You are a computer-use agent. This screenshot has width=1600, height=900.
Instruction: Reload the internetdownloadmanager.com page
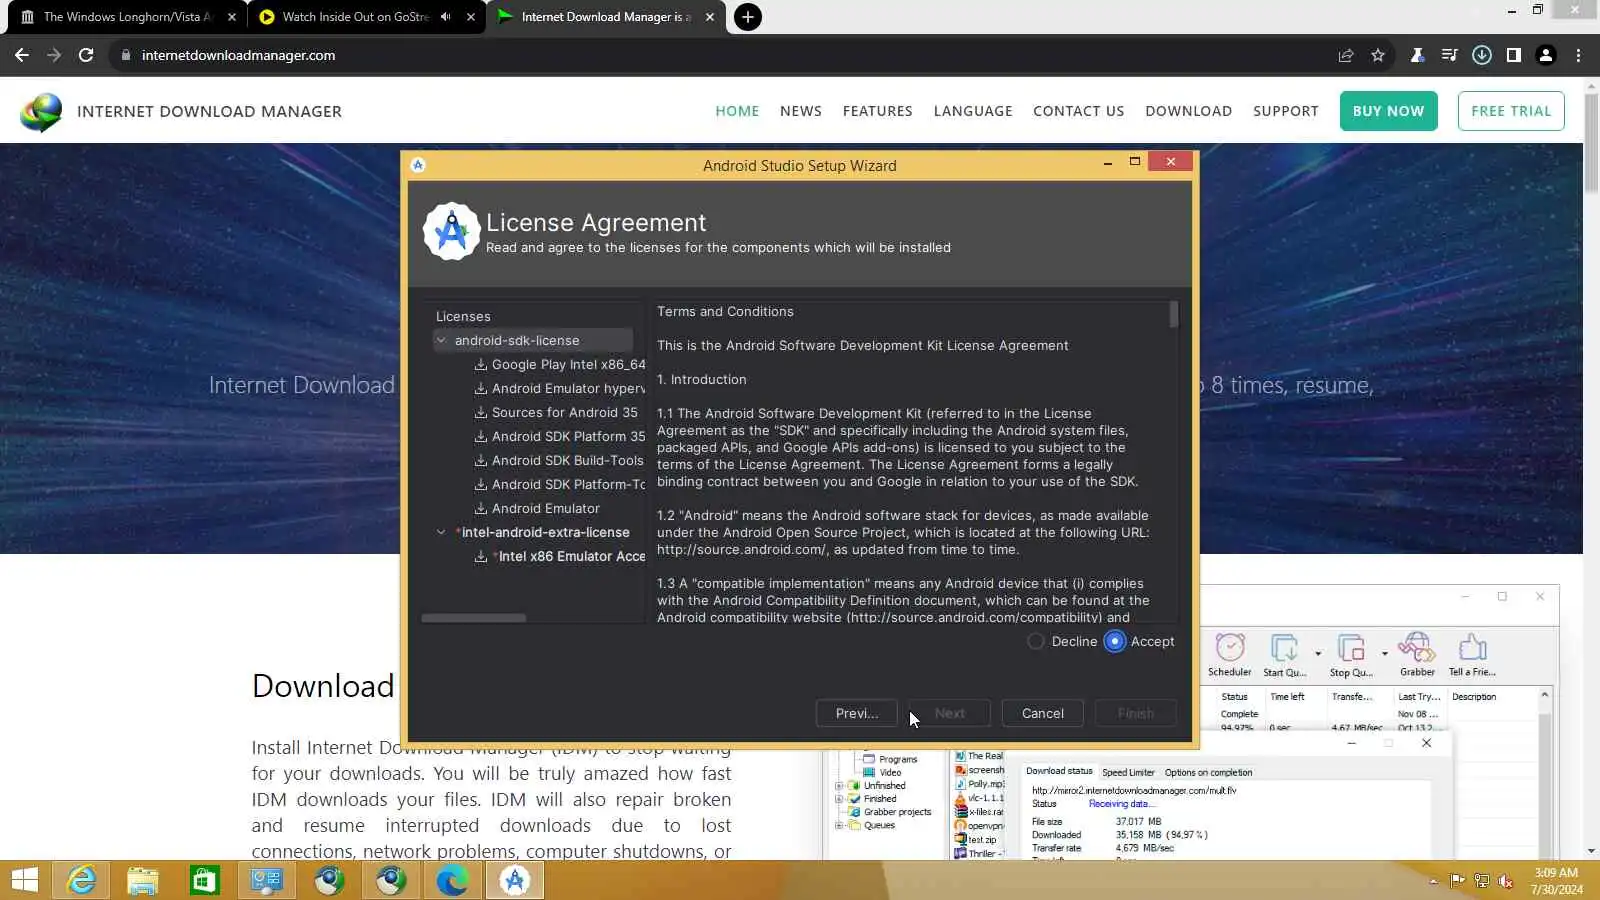point(86,55)
